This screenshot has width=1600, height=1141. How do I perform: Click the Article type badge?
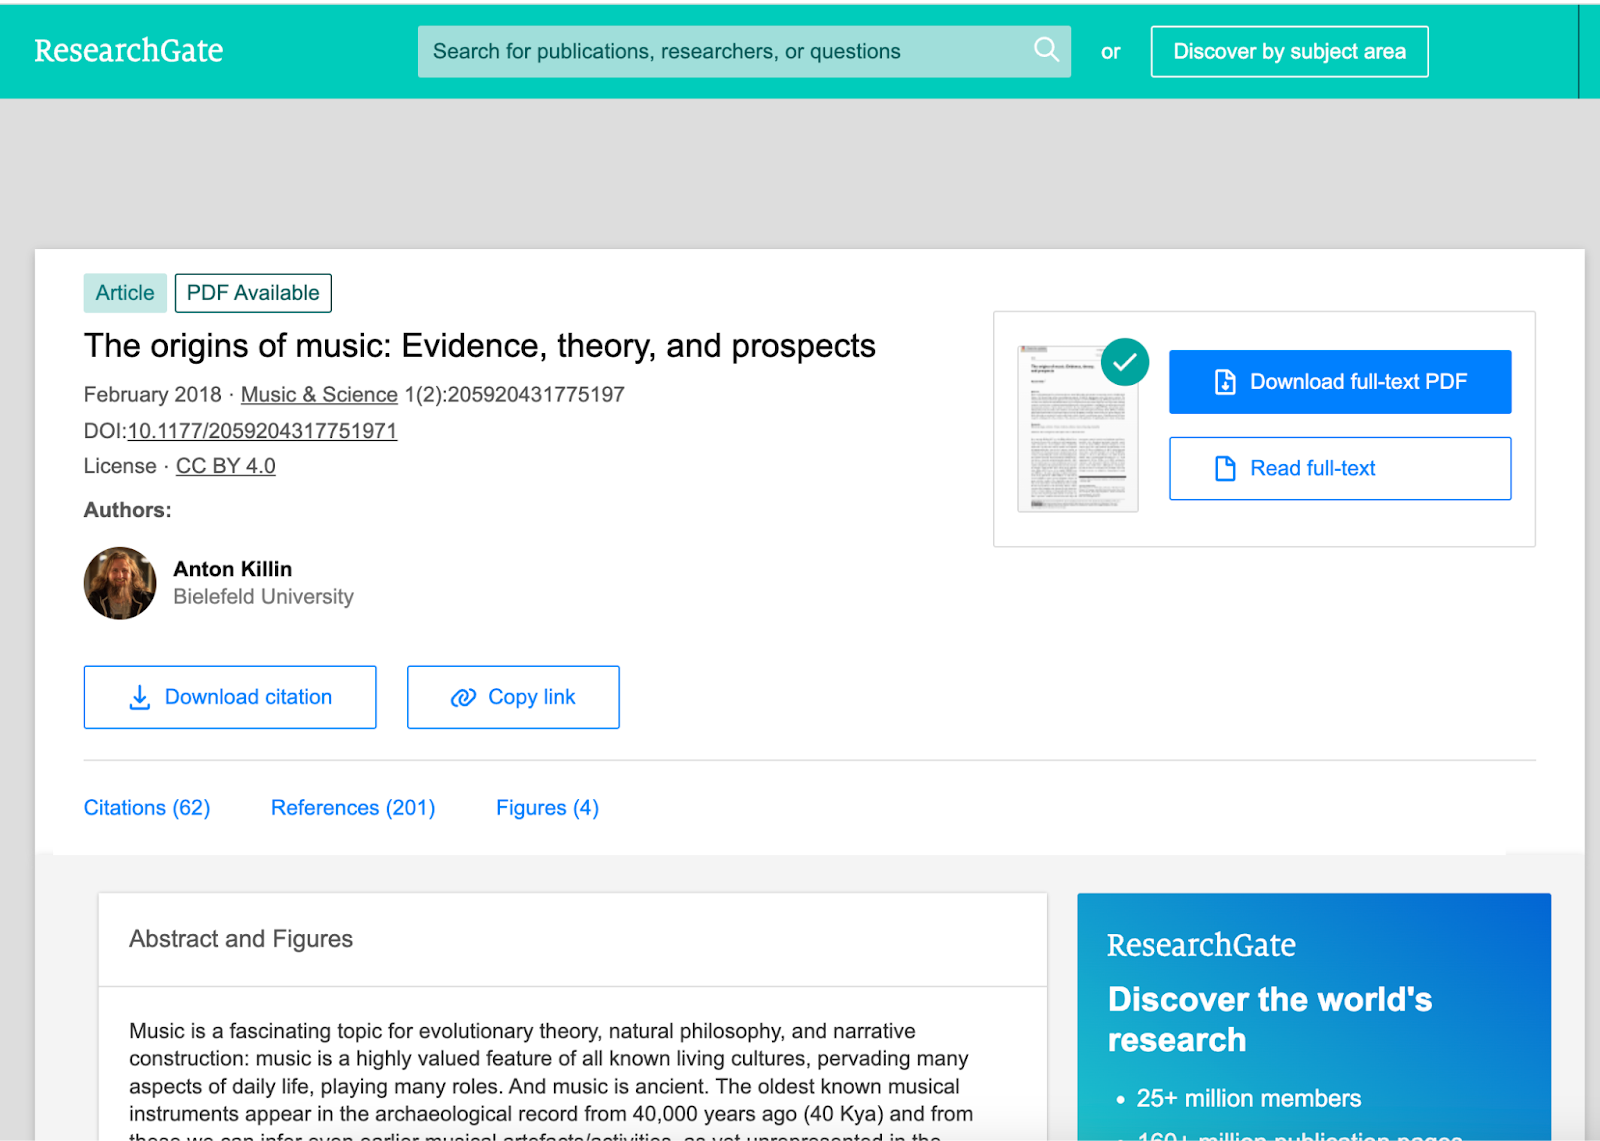pos(125,293)
